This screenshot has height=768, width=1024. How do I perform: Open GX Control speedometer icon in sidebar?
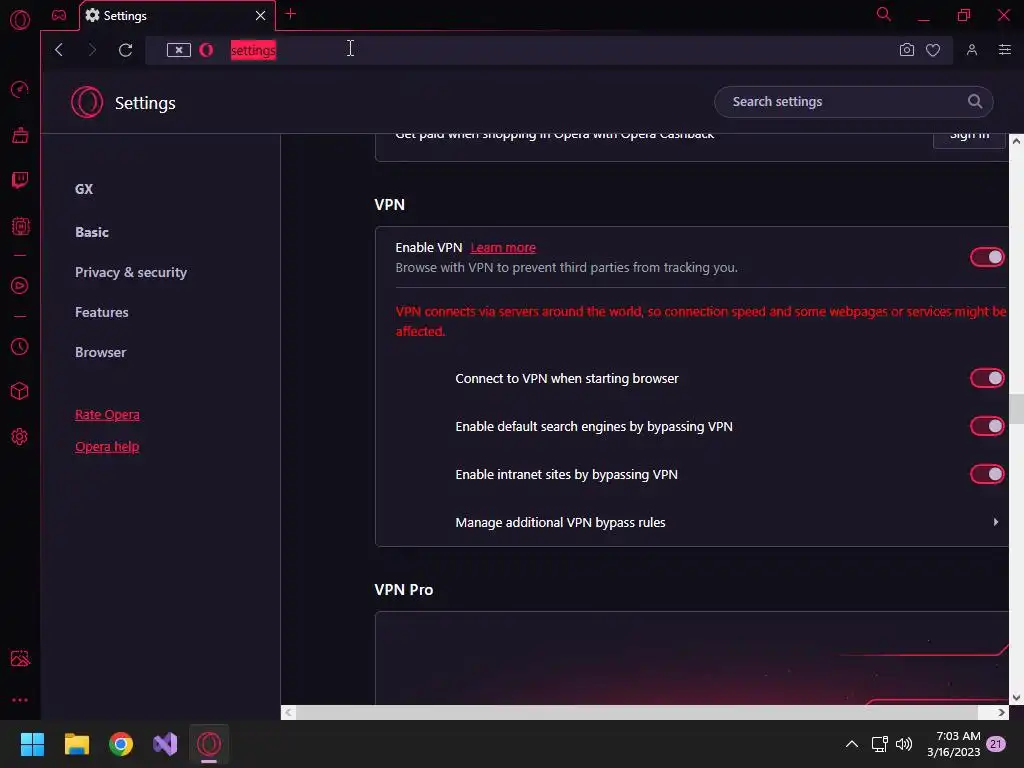(20, 89)
